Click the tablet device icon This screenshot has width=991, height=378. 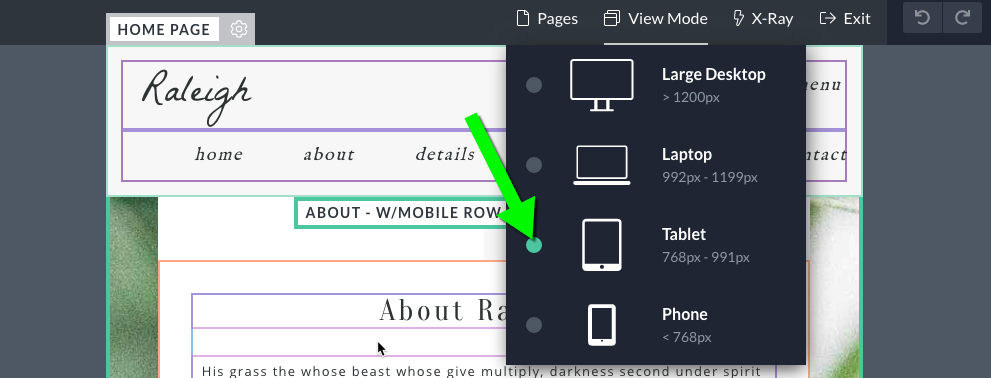[x=602, y=245]
